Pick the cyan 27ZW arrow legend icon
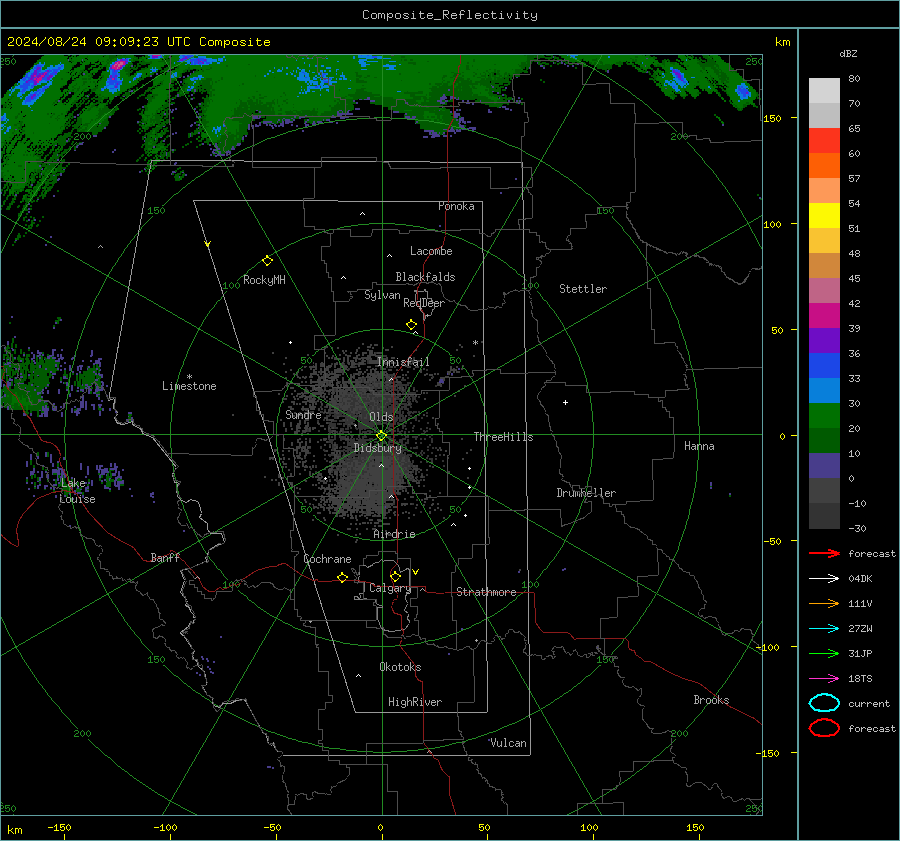900x841 pixels. click(824, 629)
